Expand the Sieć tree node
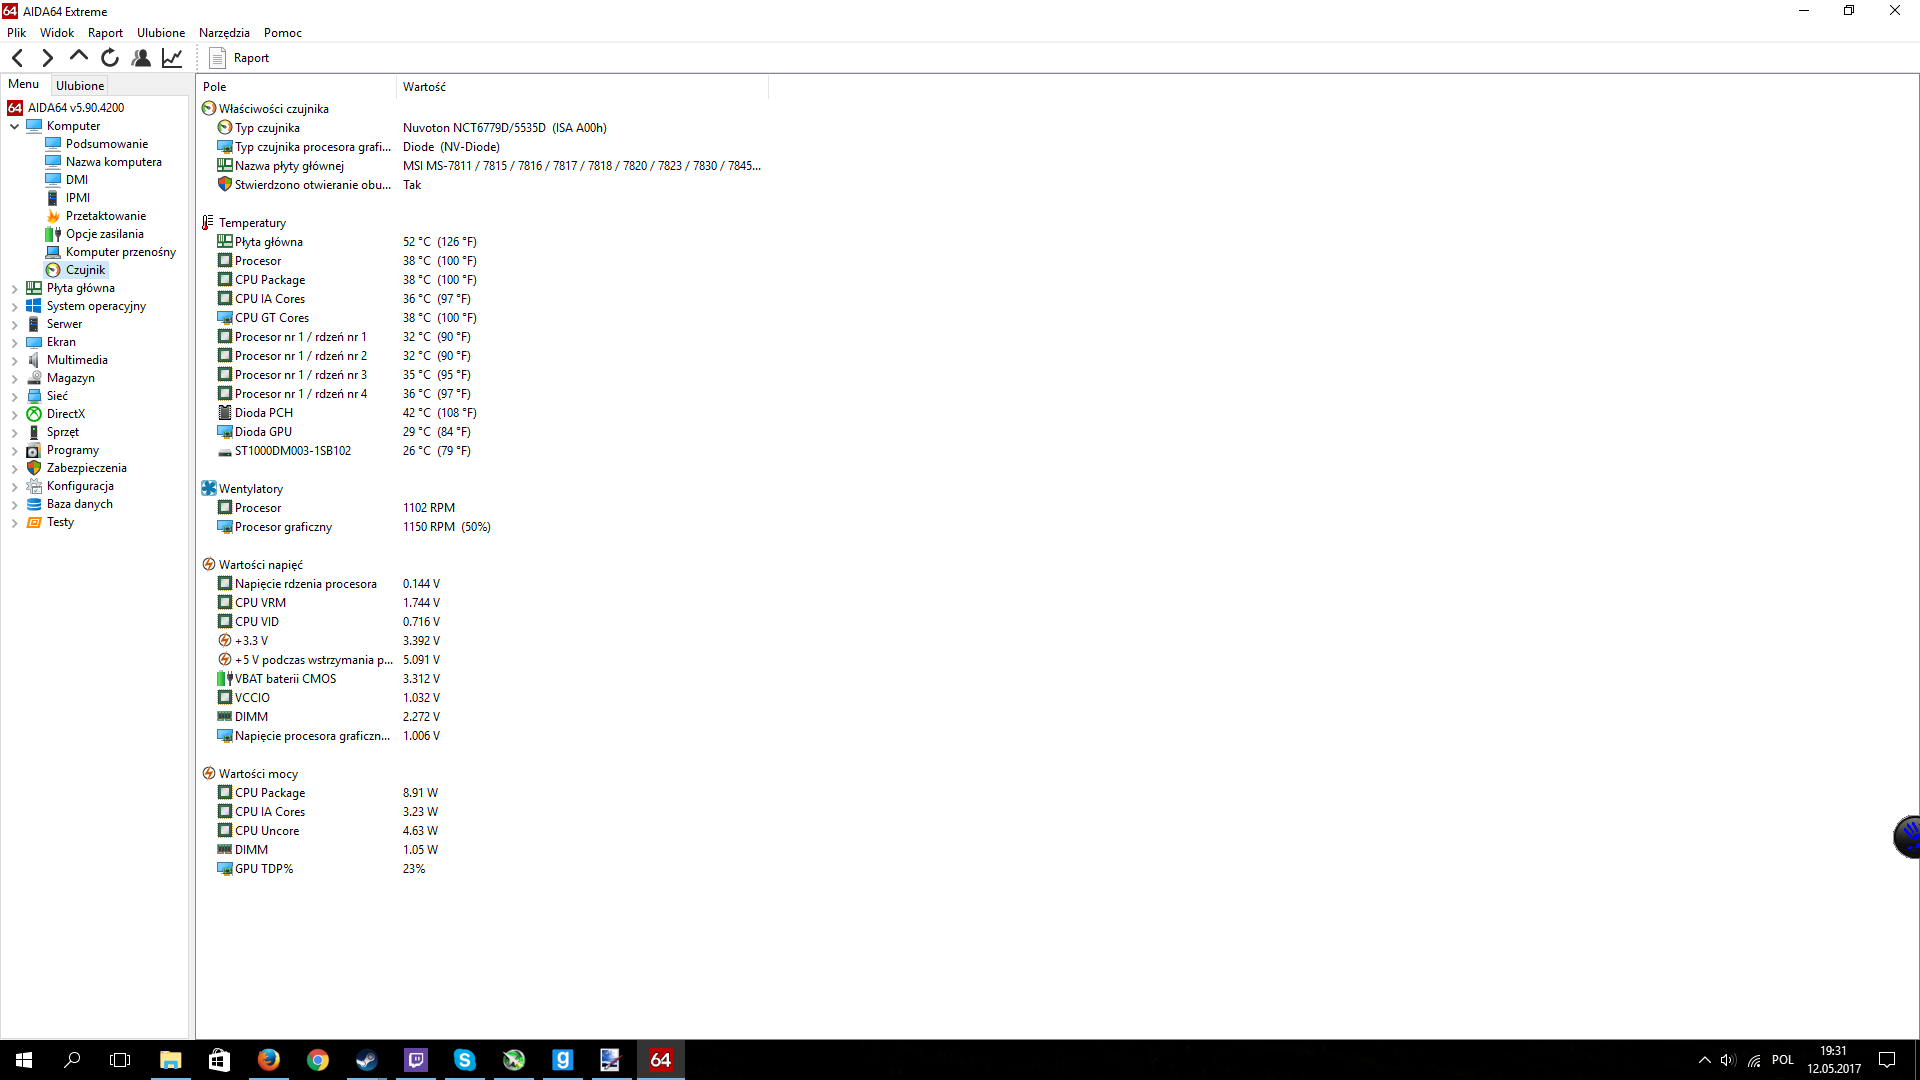Image resolution: width=1920 pixels, height=1080 pixels. [x=14, y=396]
